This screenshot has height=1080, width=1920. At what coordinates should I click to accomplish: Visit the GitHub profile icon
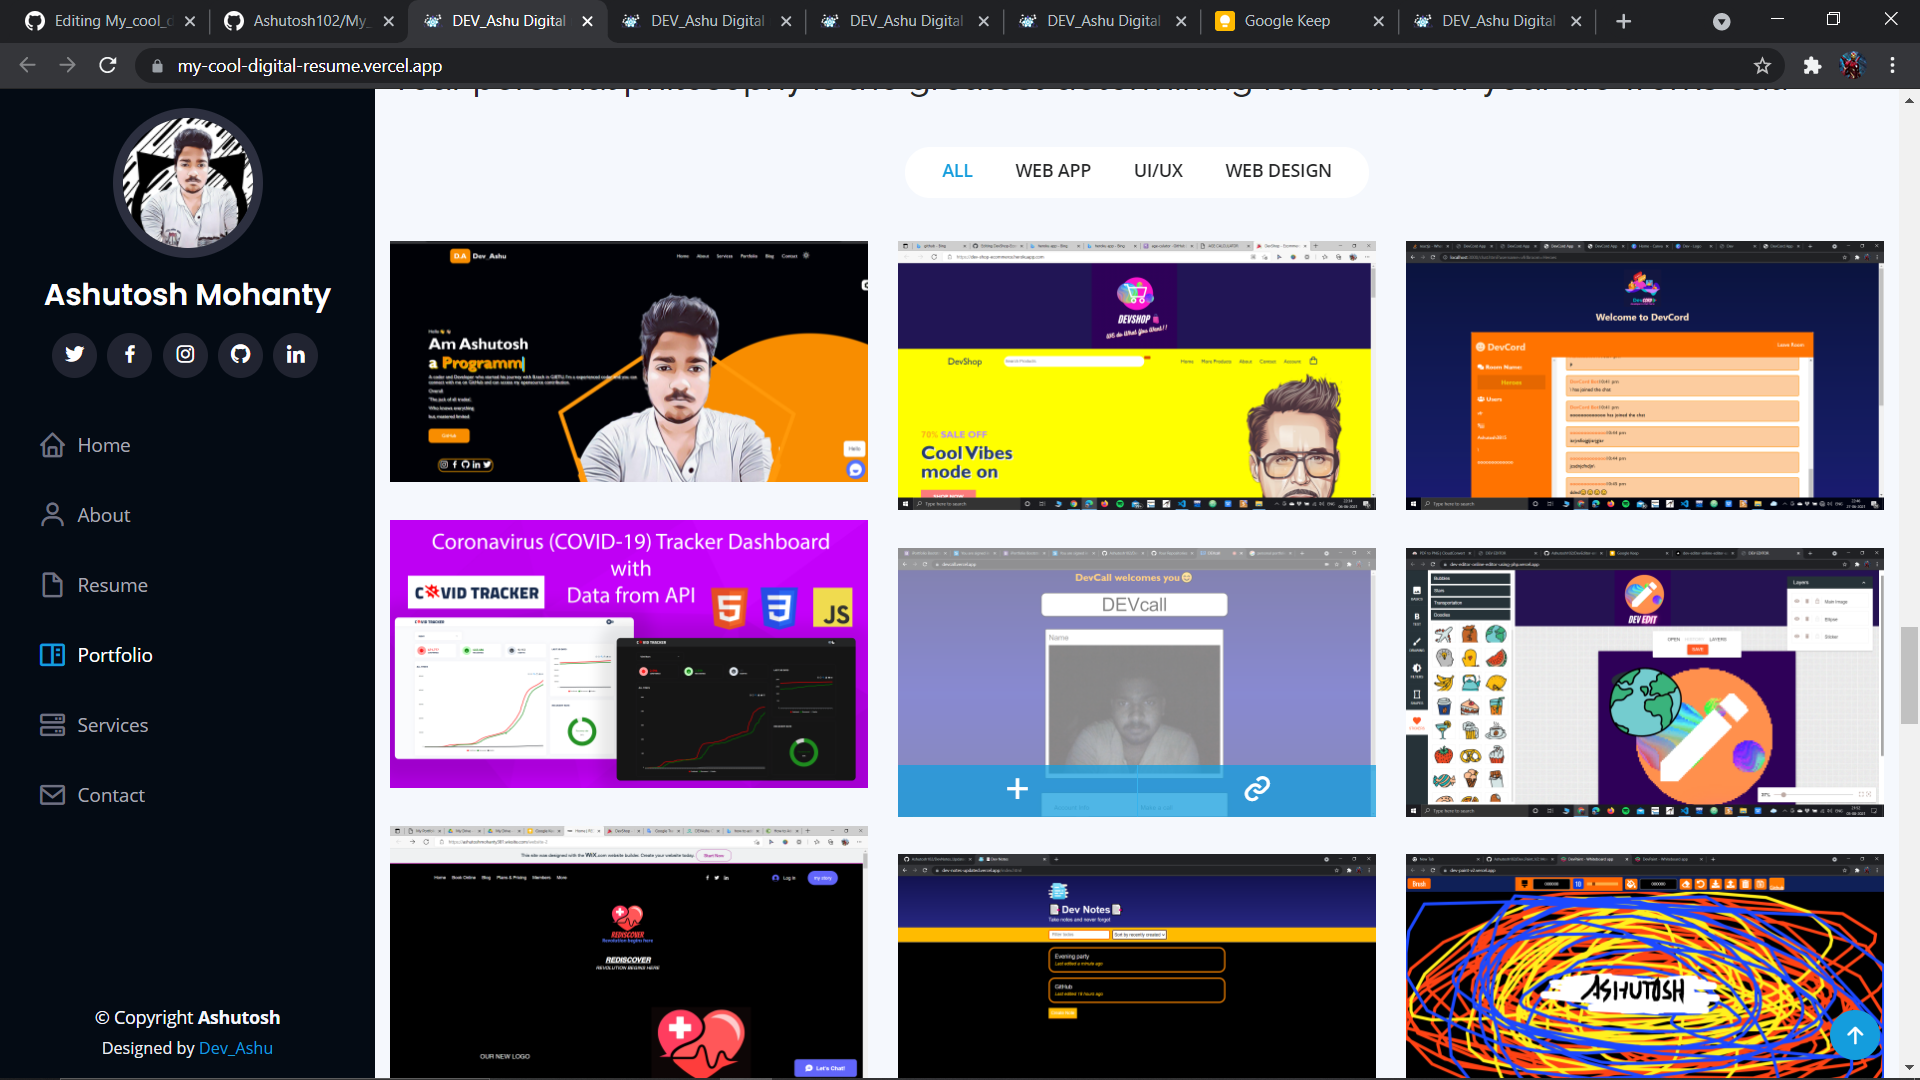coord(240,355)
